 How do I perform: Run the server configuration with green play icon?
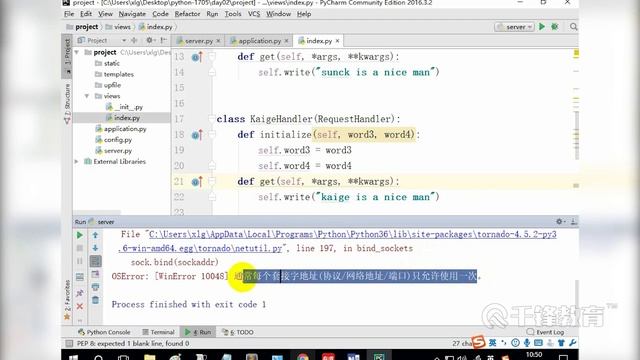pyautogui.click(x=542, y=27)
